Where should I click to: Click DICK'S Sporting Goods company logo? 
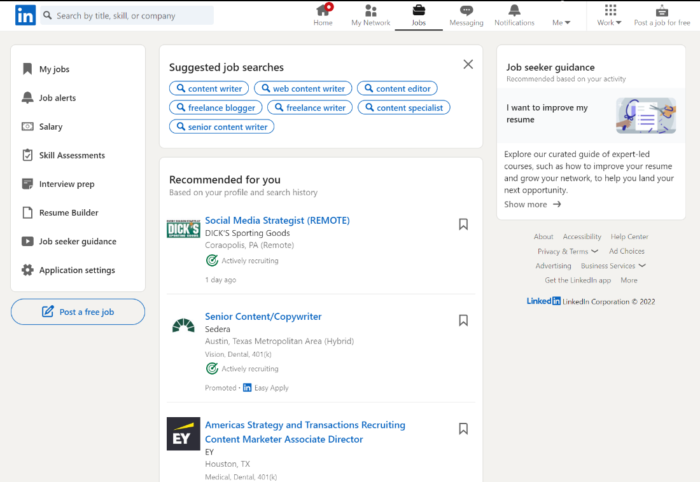click(183, 229)
